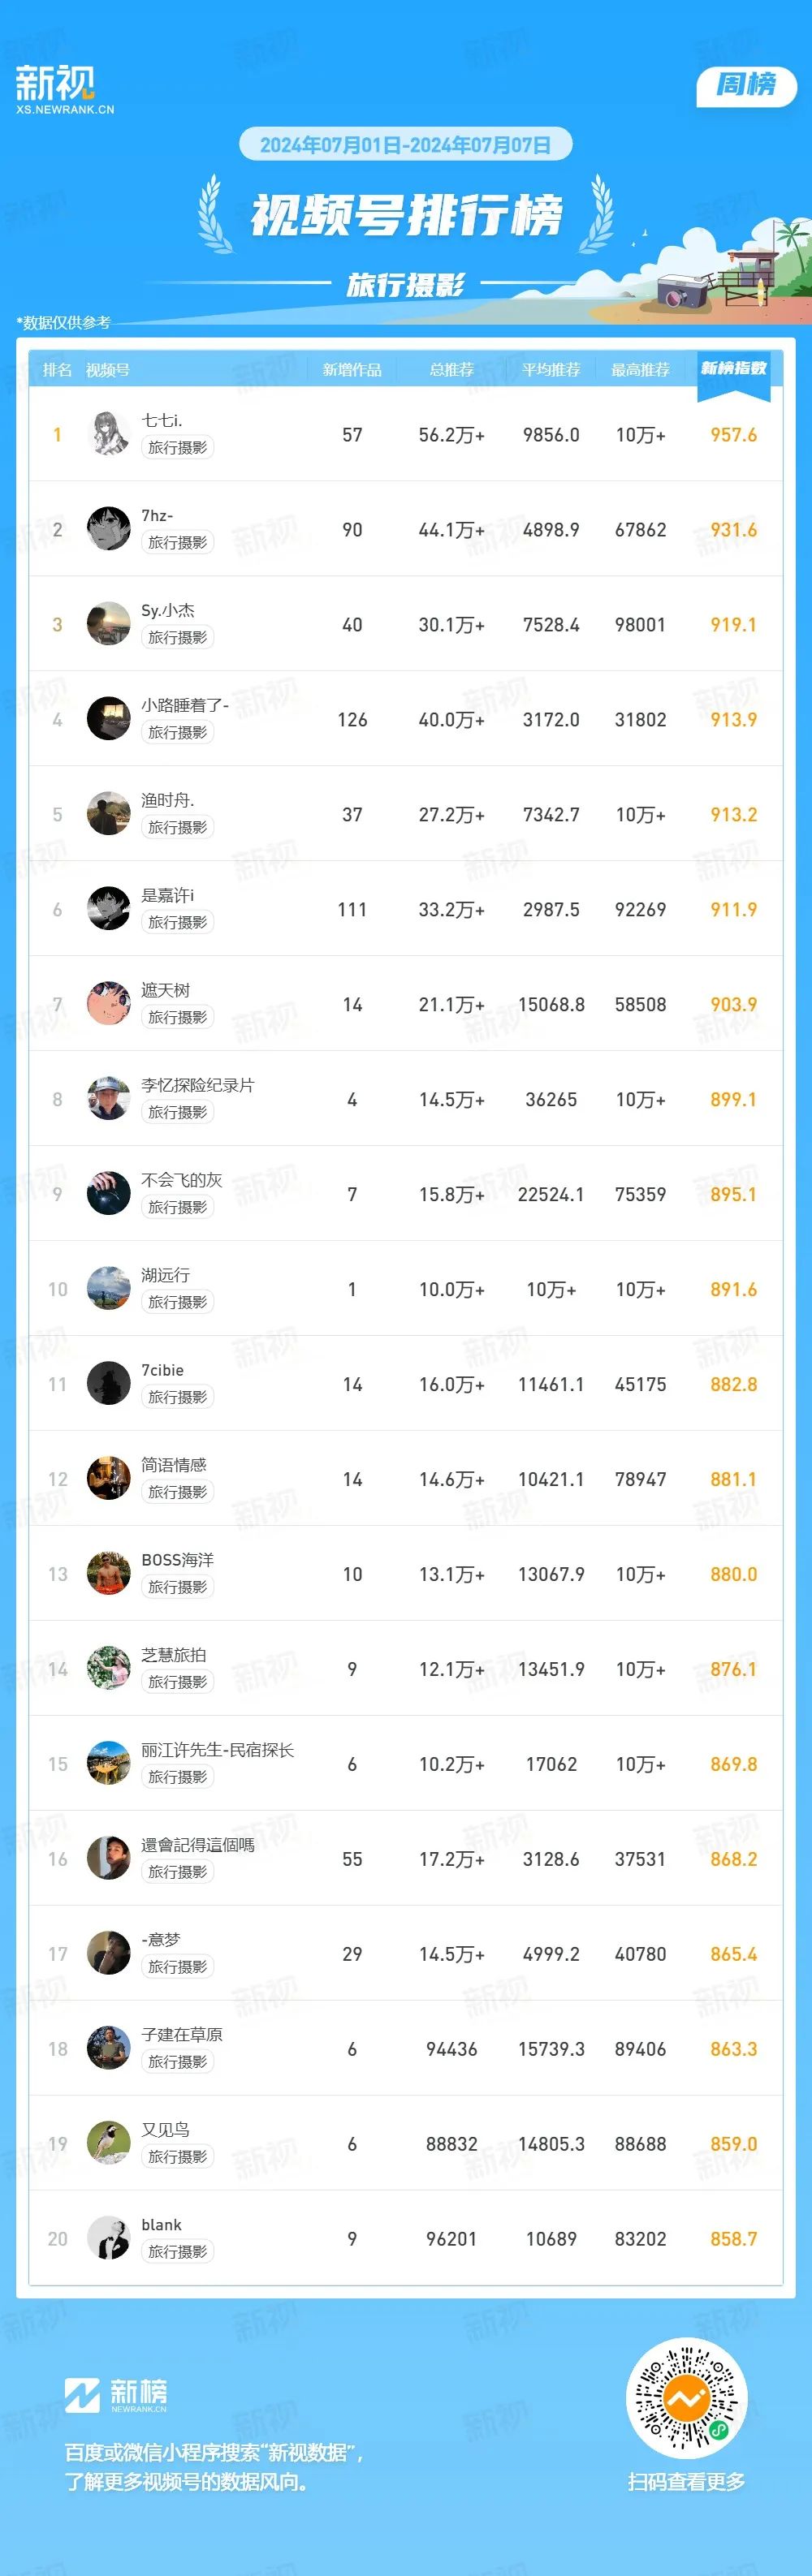
Task: Click the avatar of Sy.小杰
Action: click(109, 624)
